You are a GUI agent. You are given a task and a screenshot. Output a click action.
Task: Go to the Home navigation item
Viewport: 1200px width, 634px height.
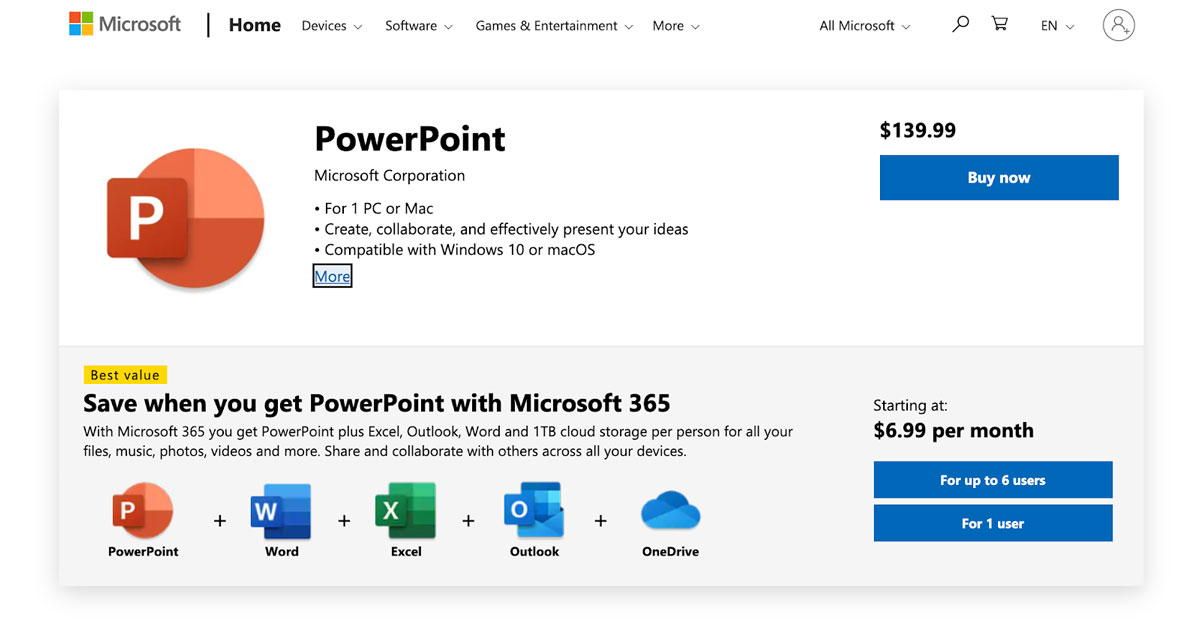[x=255, y=25]
